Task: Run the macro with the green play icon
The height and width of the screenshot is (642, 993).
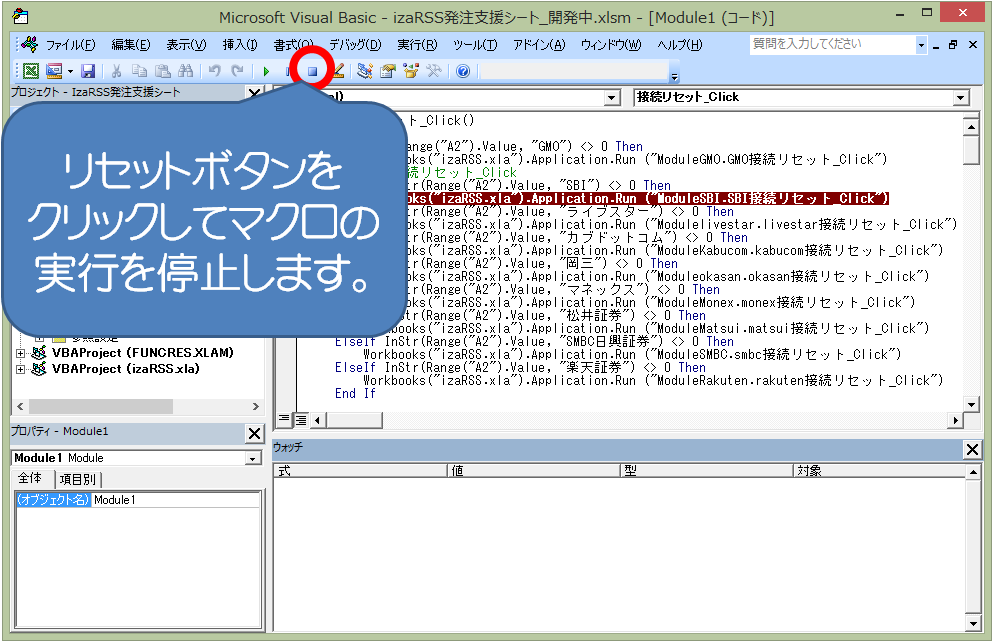Action: [266, 71]
